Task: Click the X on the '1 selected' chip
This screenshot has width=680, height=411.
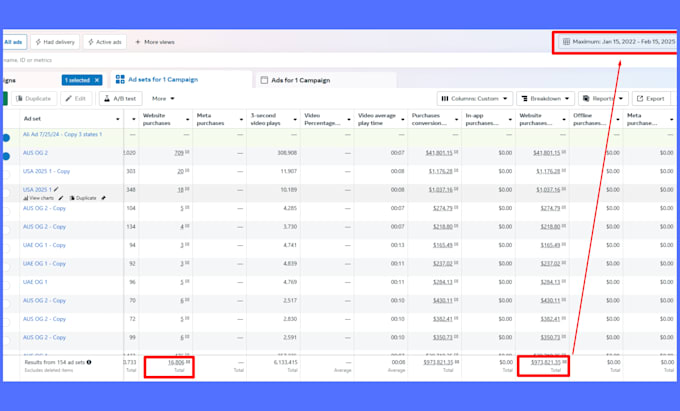Action: [97, 80]
